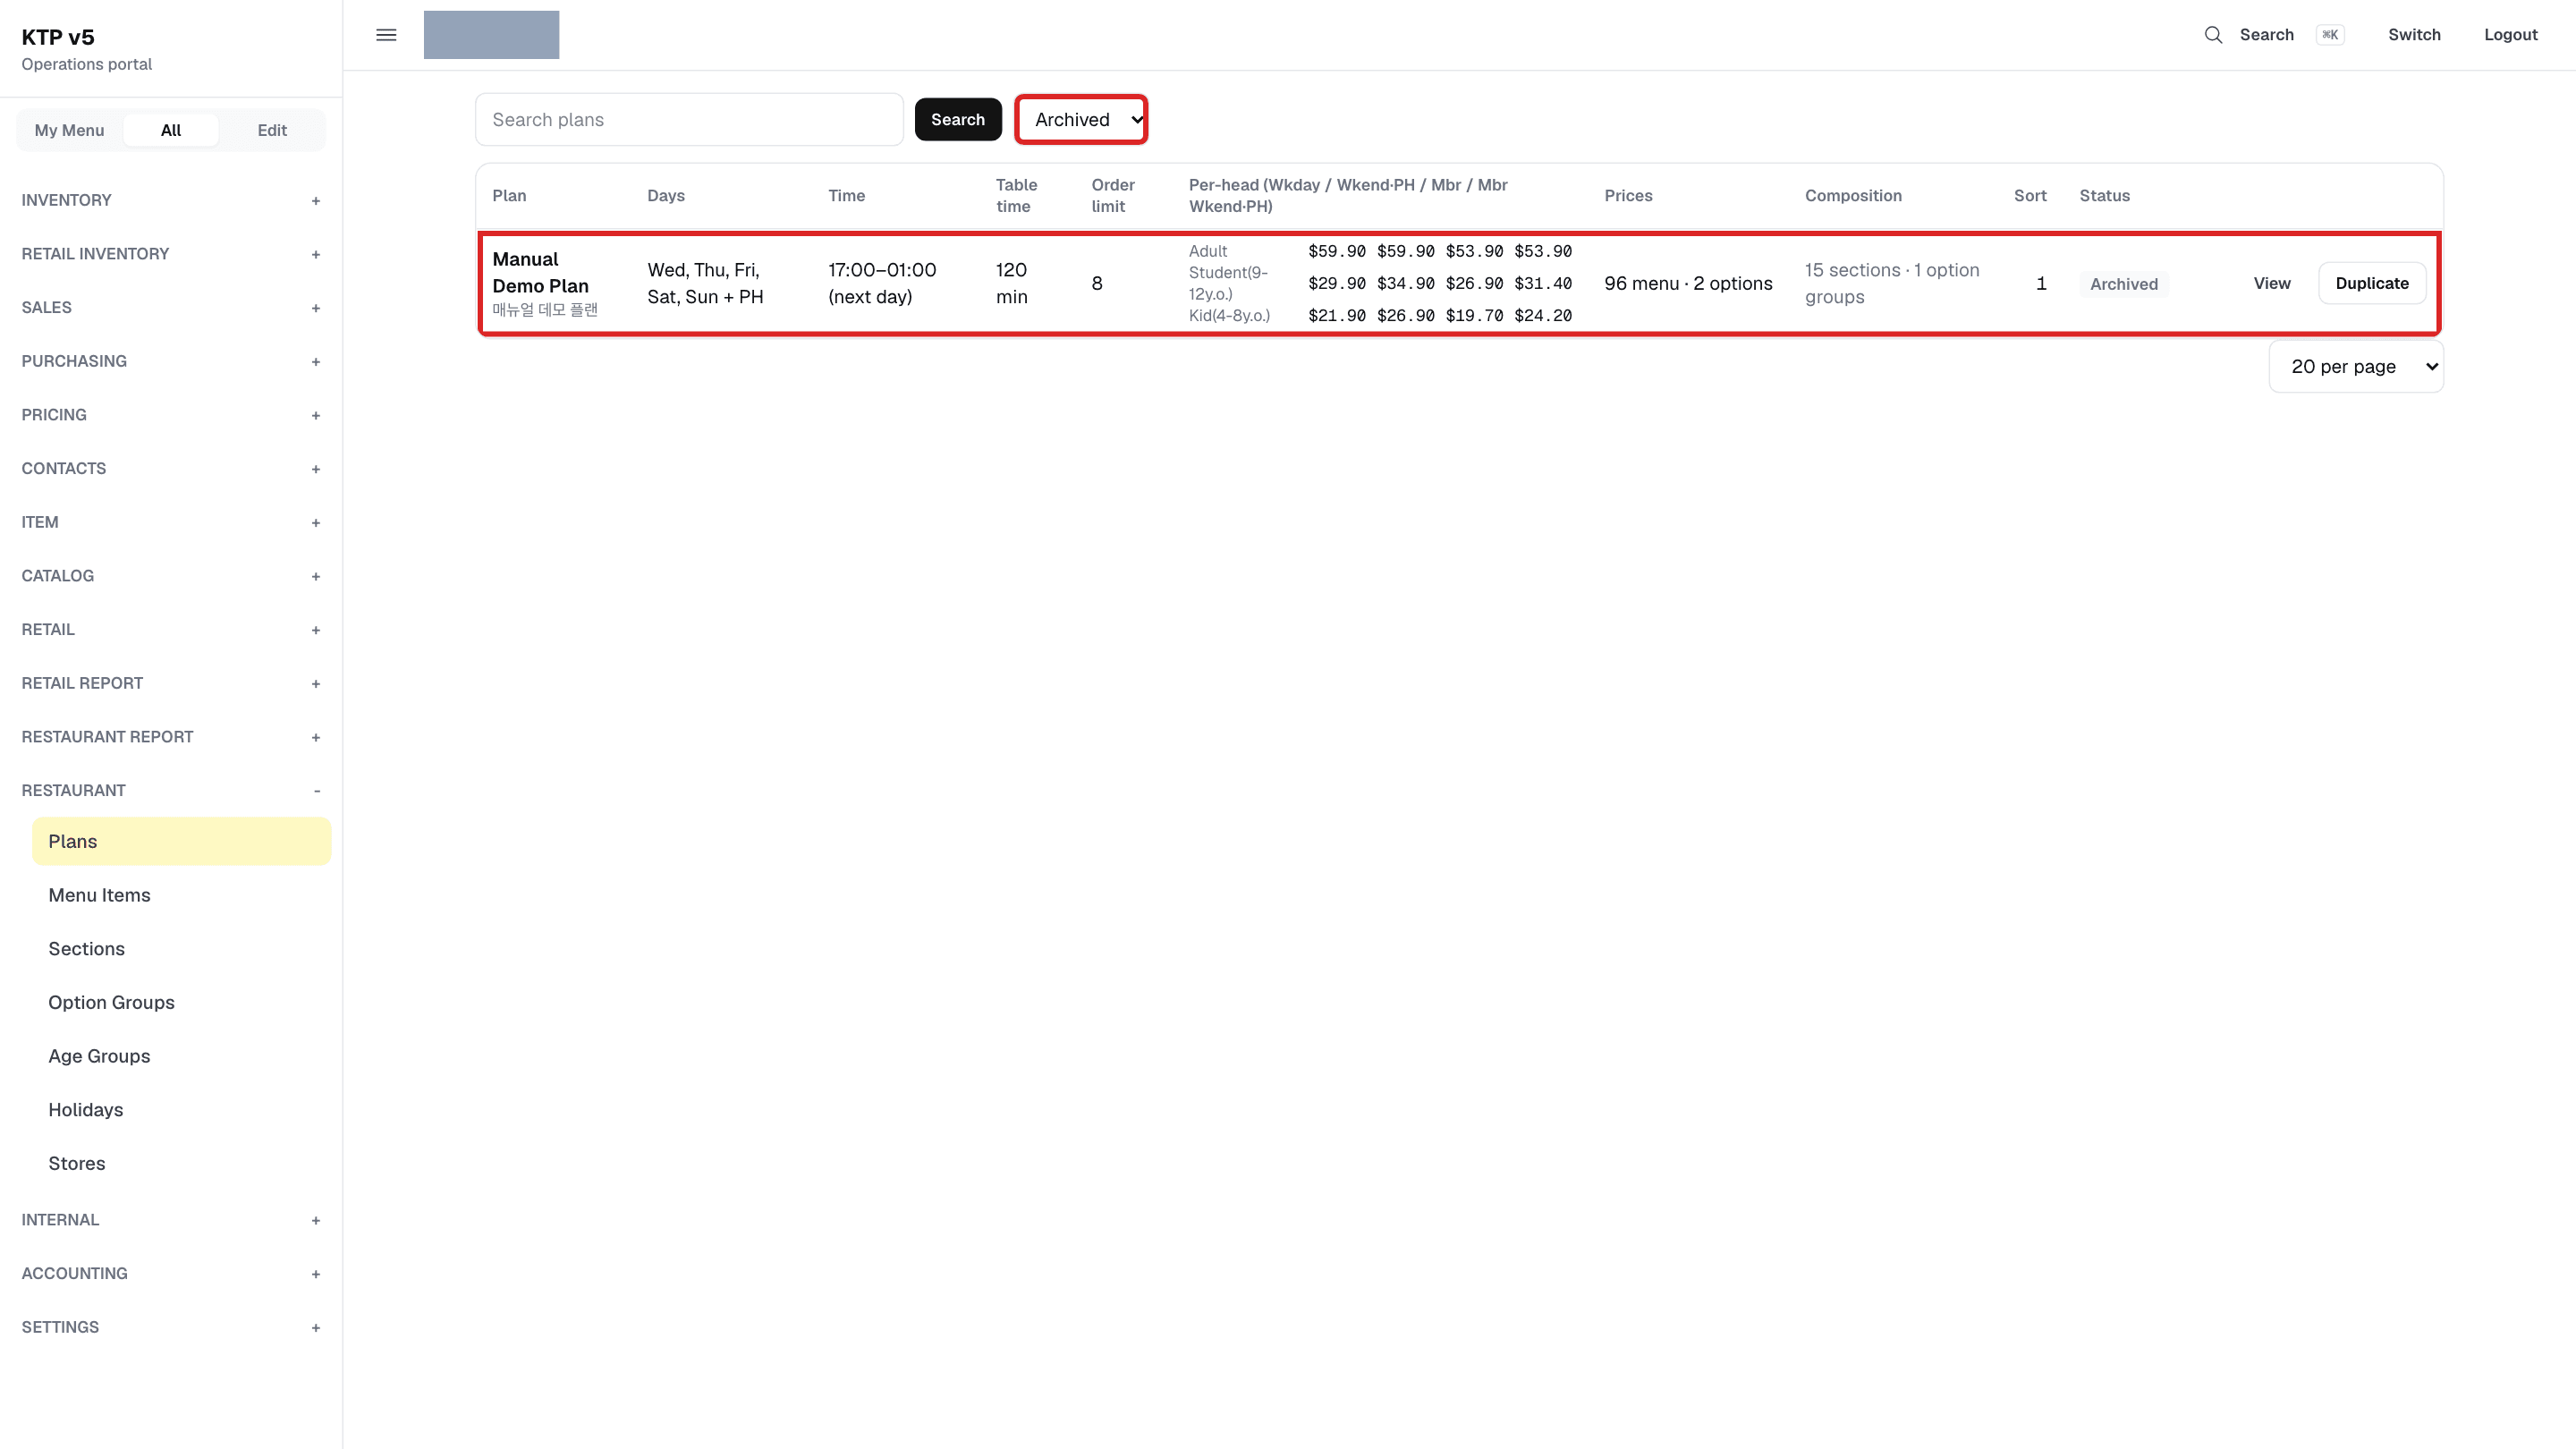2576x1449 pixels.
Task: Open the Stores page
Action: pos(181,1164)
